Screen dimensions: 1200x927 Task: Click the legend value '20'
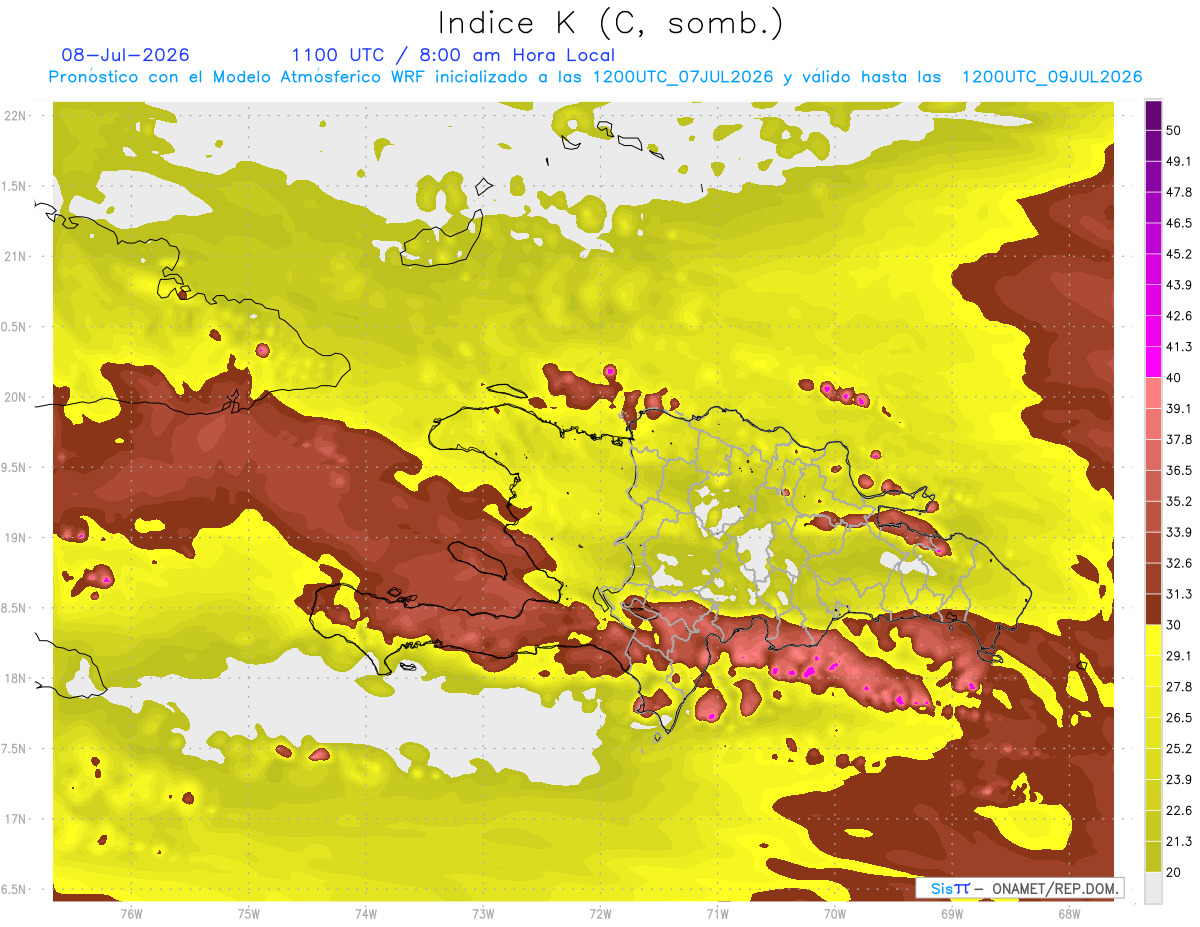point(1174,873)
